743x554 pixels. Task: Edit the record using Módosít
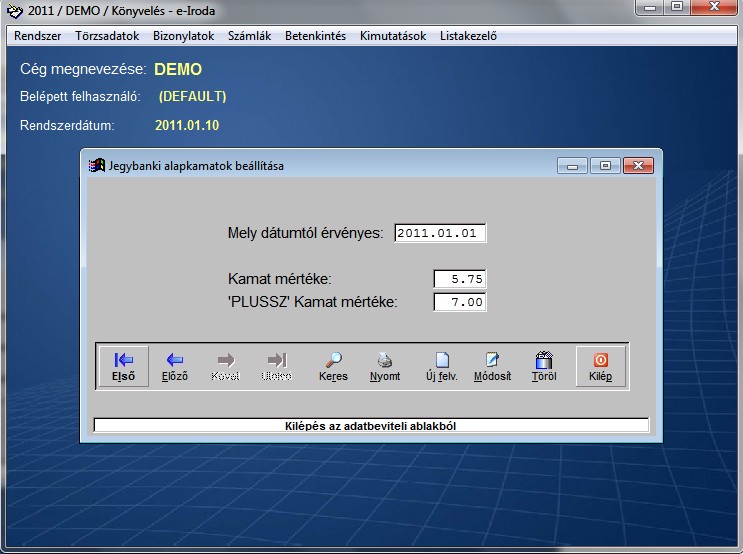pyautogui.click(x=492, y=367)
